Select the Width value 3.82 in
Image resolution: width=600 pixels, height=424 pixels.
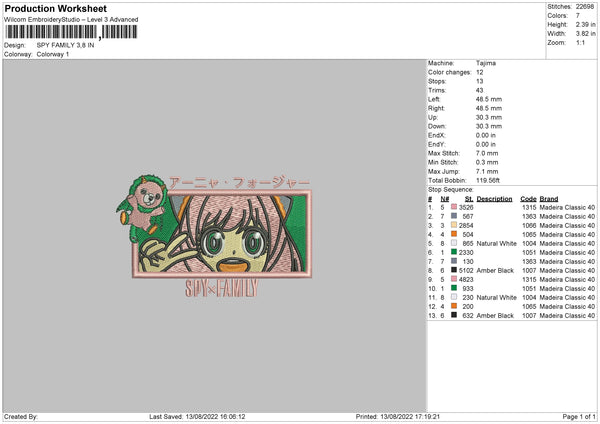585,34
